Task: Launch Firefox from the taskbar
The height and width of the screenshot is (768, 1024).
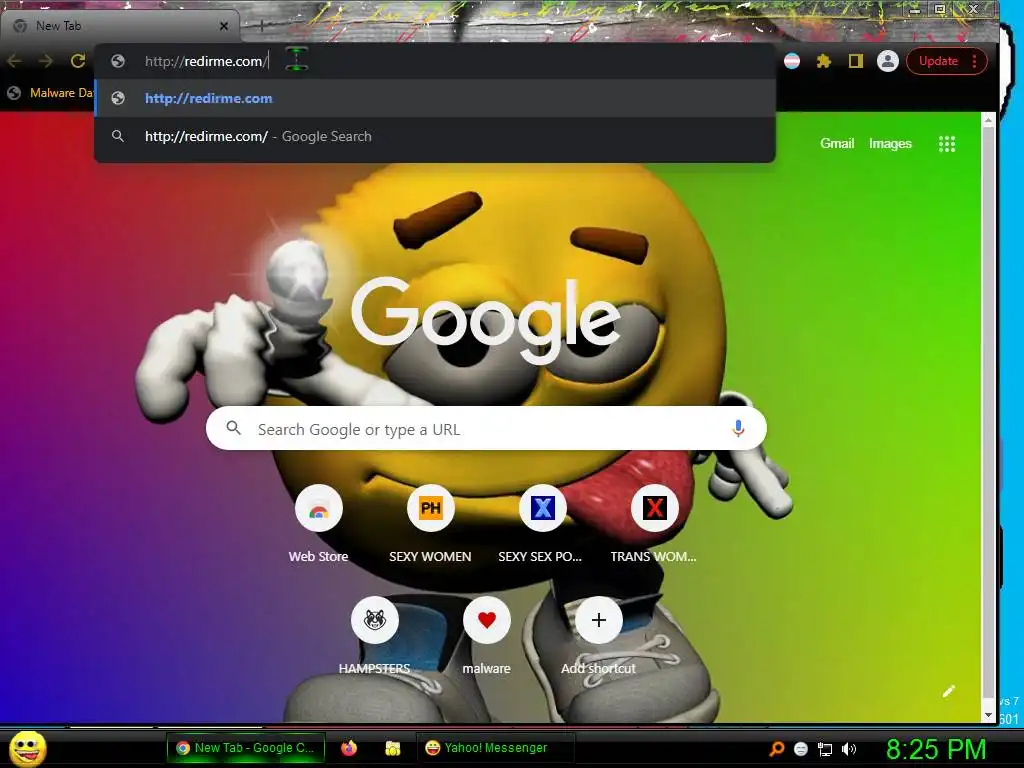Action: tap(349, 748)
